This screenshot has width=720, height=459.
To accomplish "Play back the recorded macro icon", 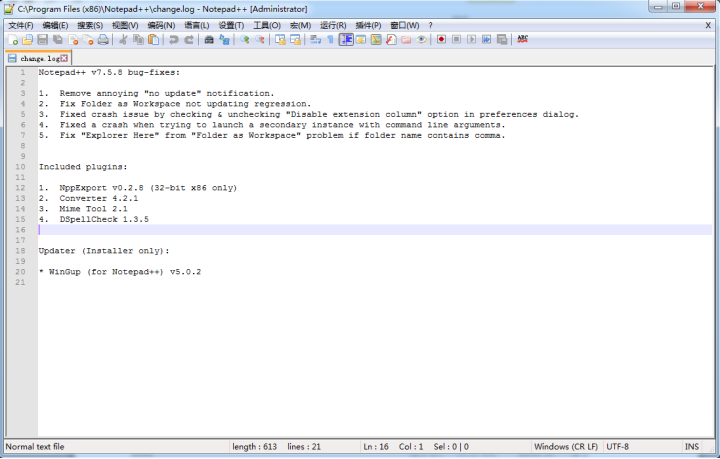I will coord(472,40).
